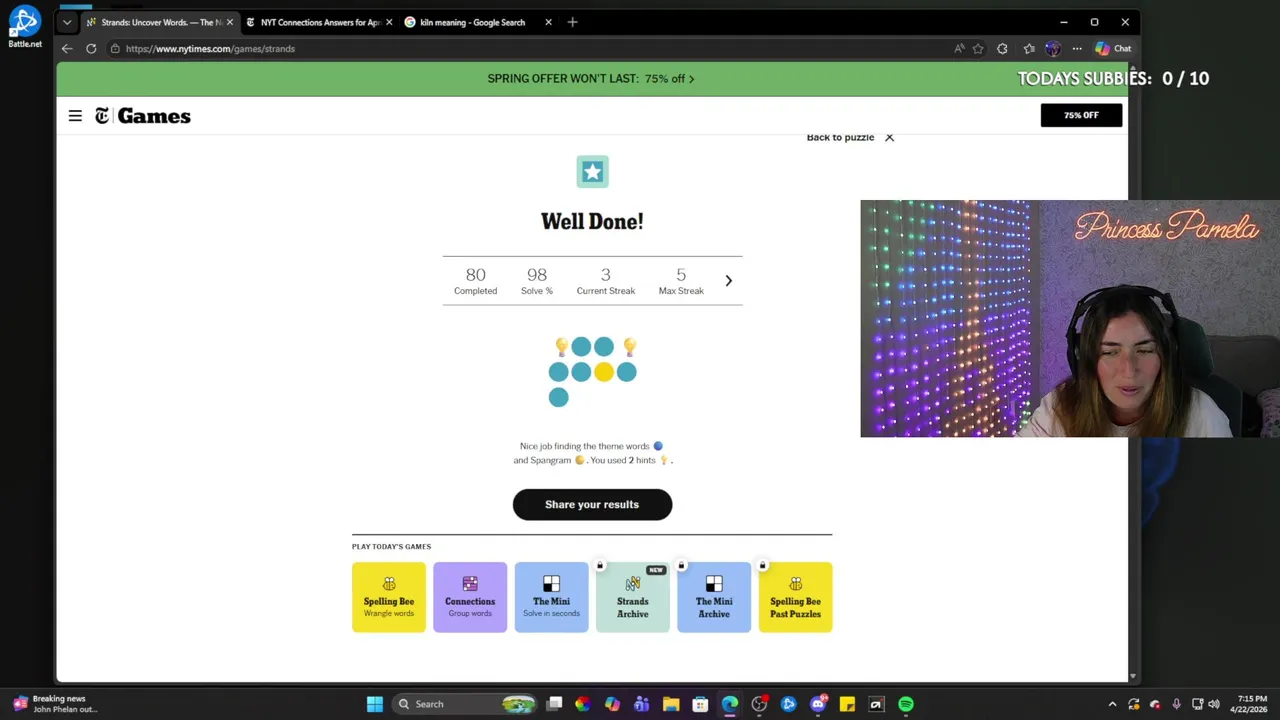Open the Spelling Bee game card
The image size is (1280, 720).
coord(388,597)
